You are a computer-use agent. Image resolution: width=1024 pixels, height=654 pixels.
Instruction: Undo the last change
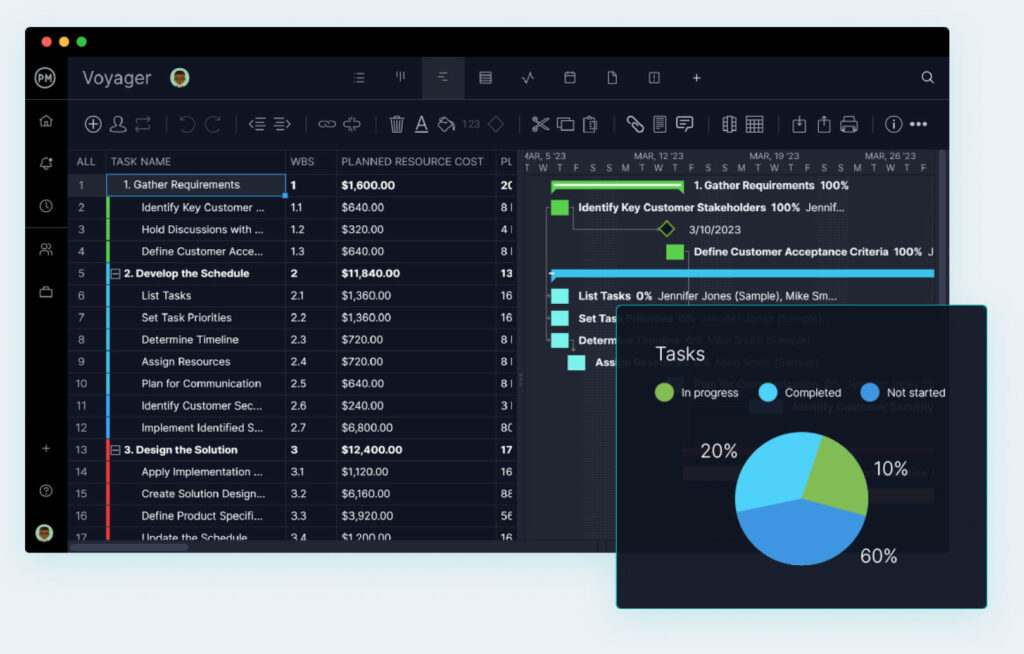(x=187, y=124)
